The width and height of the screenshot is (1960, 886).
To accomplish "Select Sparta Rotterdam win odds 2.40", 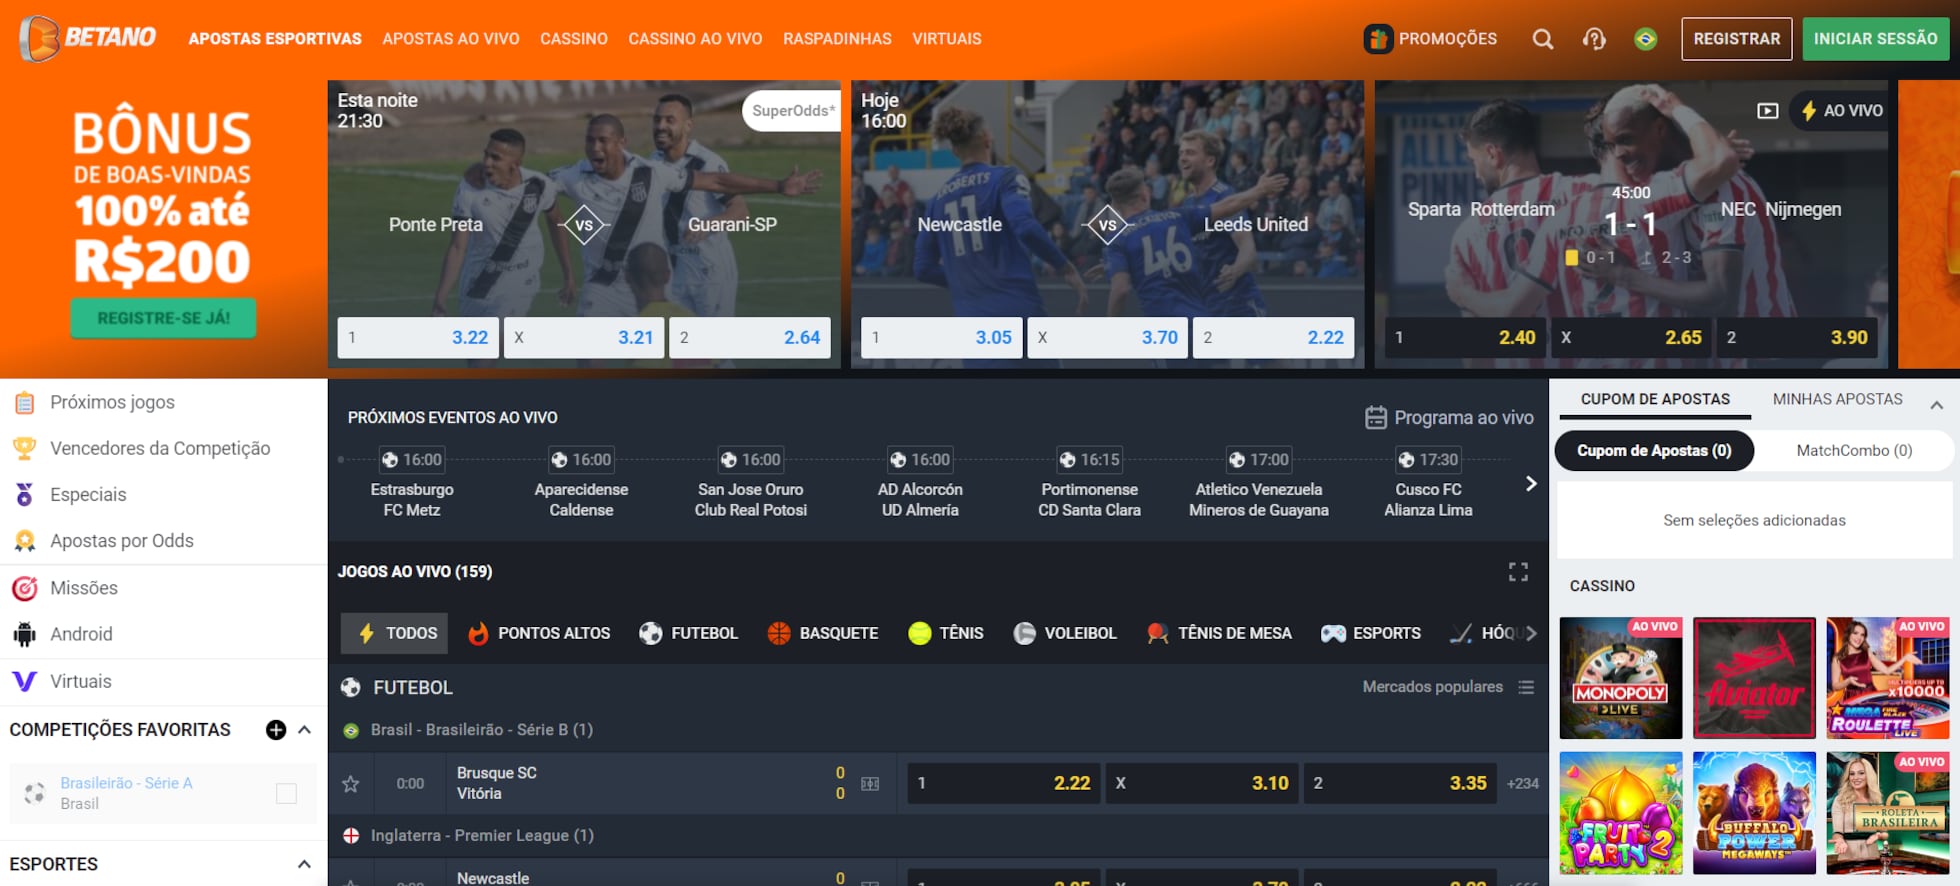I will click(x=1465, y=337).
